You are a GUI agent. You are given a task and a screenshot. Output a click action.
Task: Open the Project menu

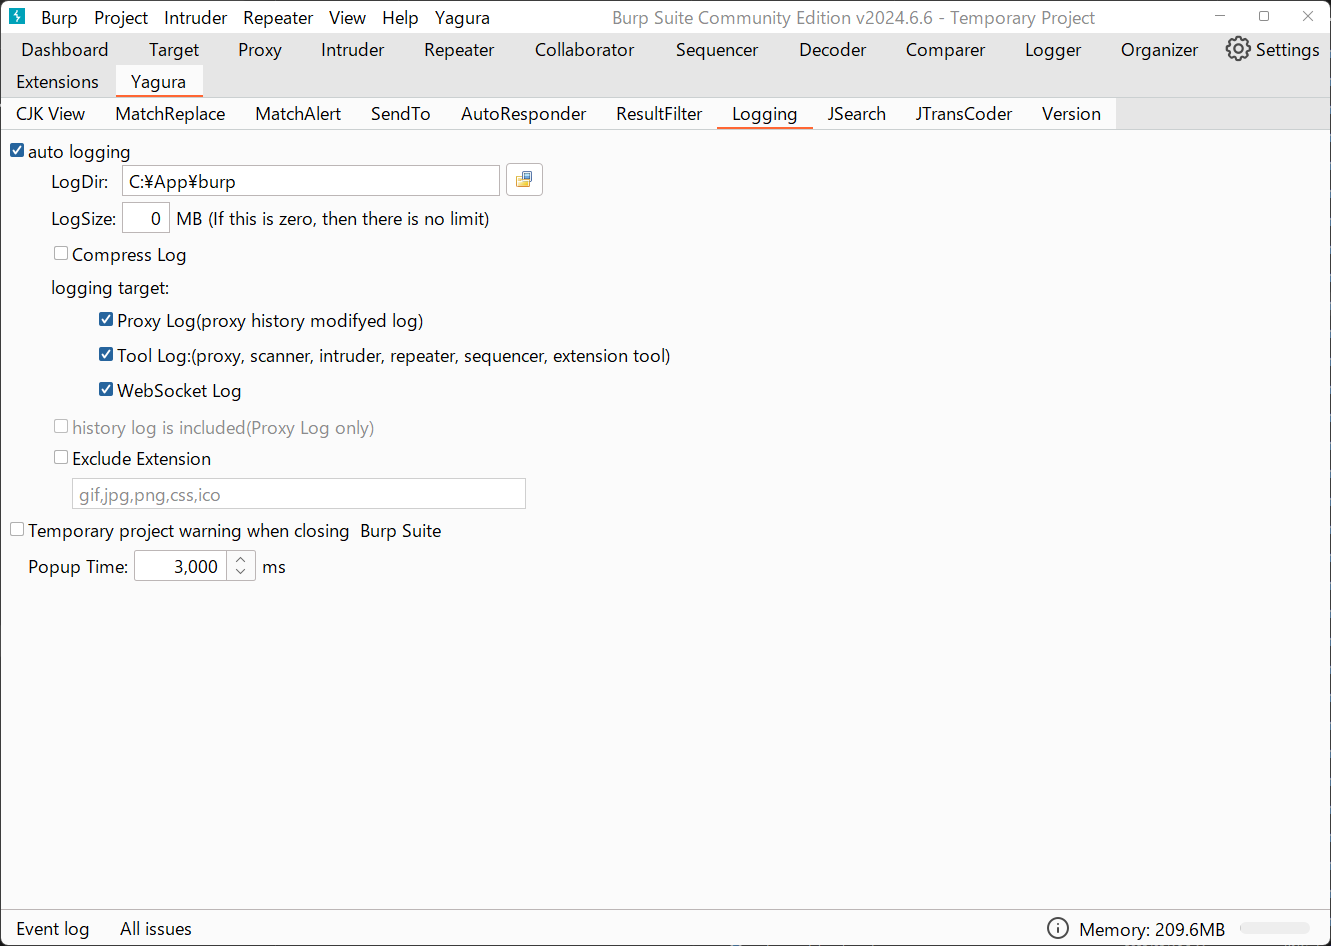point(121,18)
